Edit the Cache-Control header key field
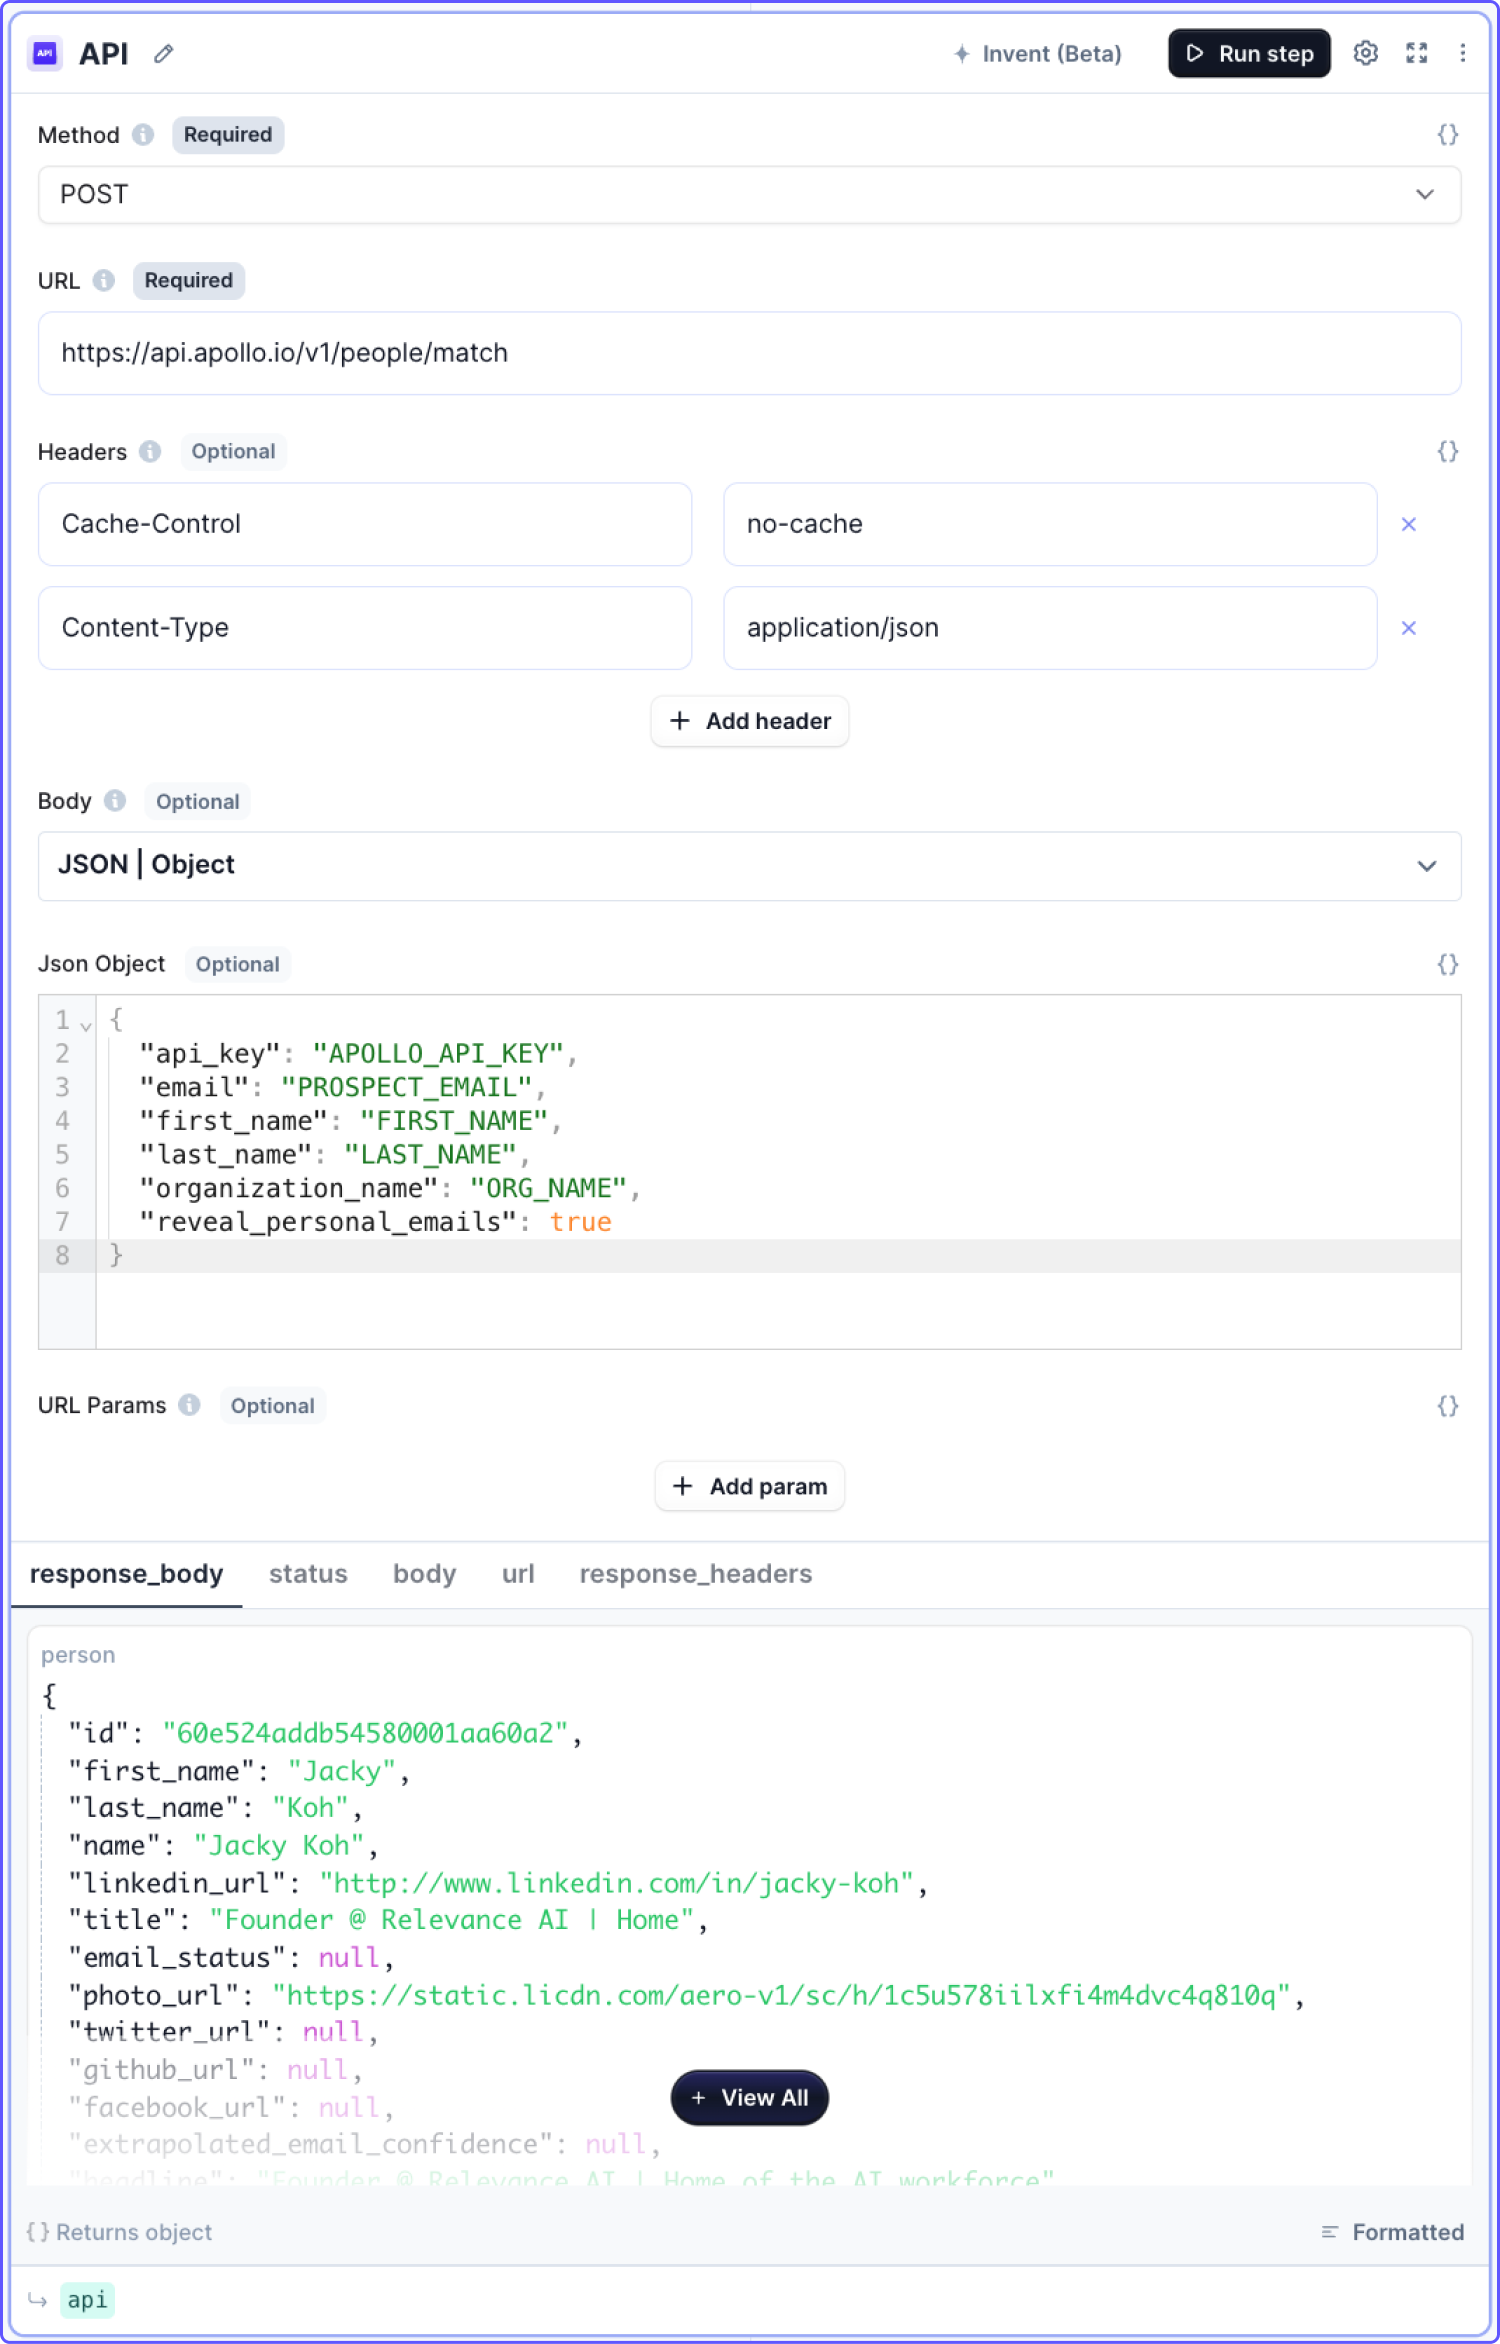The height and width of the screenshot is (2344, 1500). pyautogui.click(x=365, y=524)
